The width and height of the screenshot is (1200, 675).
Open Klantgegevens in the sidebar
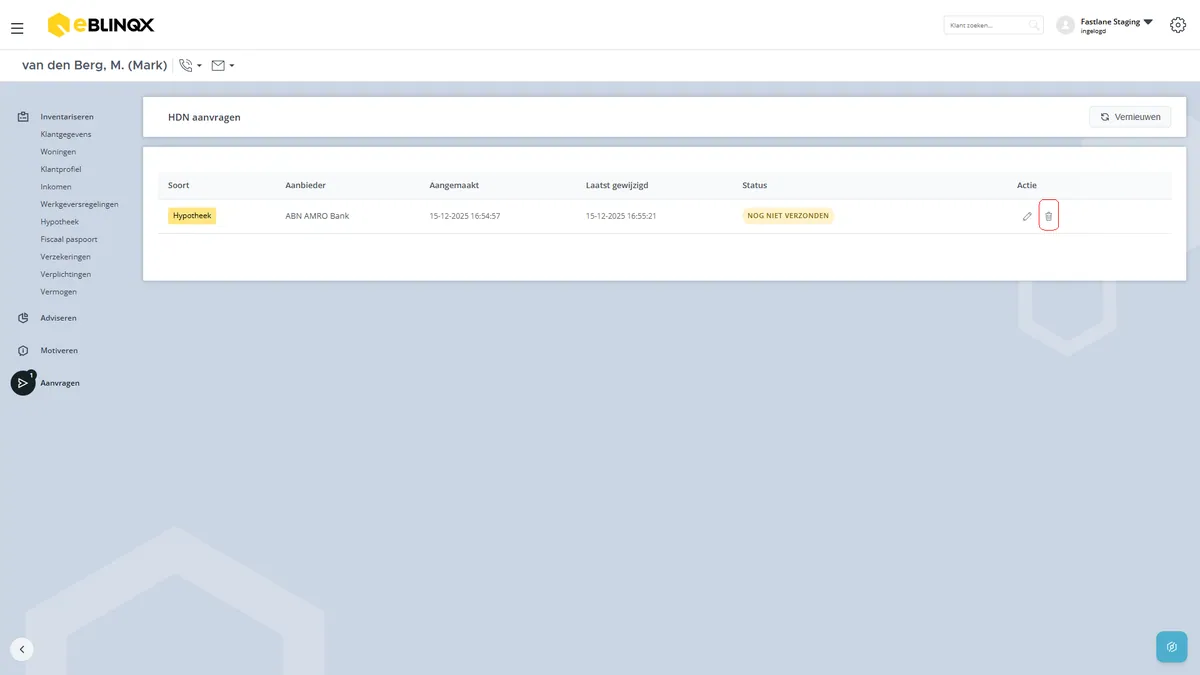click(66, 134)
